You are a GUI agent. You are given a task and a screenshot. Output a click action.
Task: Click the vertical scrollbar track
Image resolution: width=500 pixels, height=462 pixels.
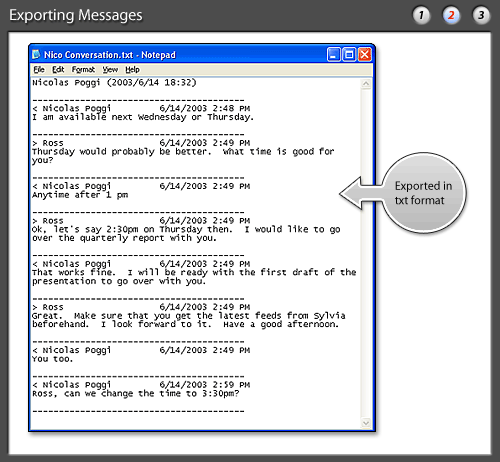[366, 253]
